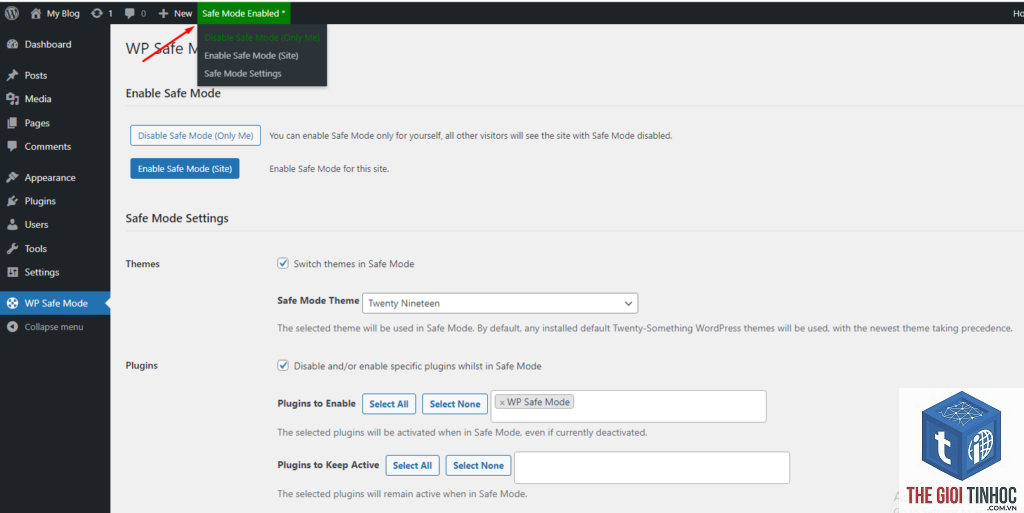This screenshot has width=1024, height=513.
Task: Open the Safe Mode Theme dropdown
Action: (500, 303)
